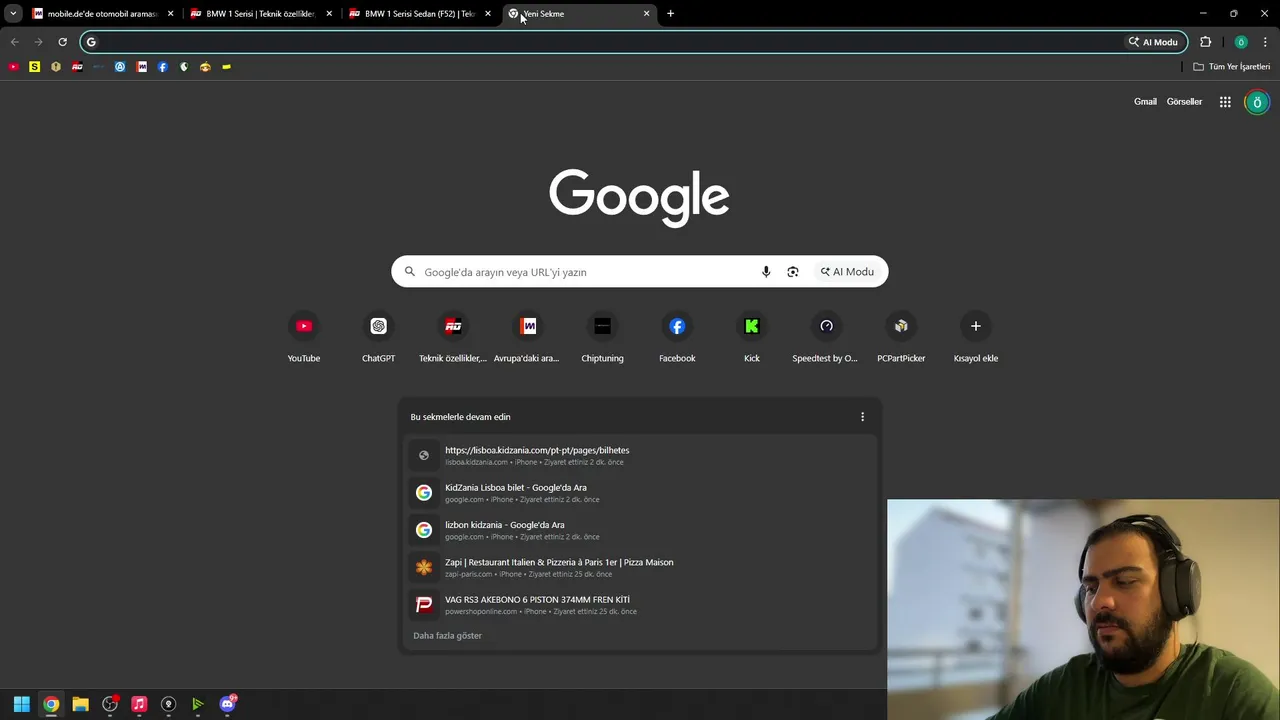Open the Gmail link
The image size is (1280, 720).
click(x=1145, y=102)
